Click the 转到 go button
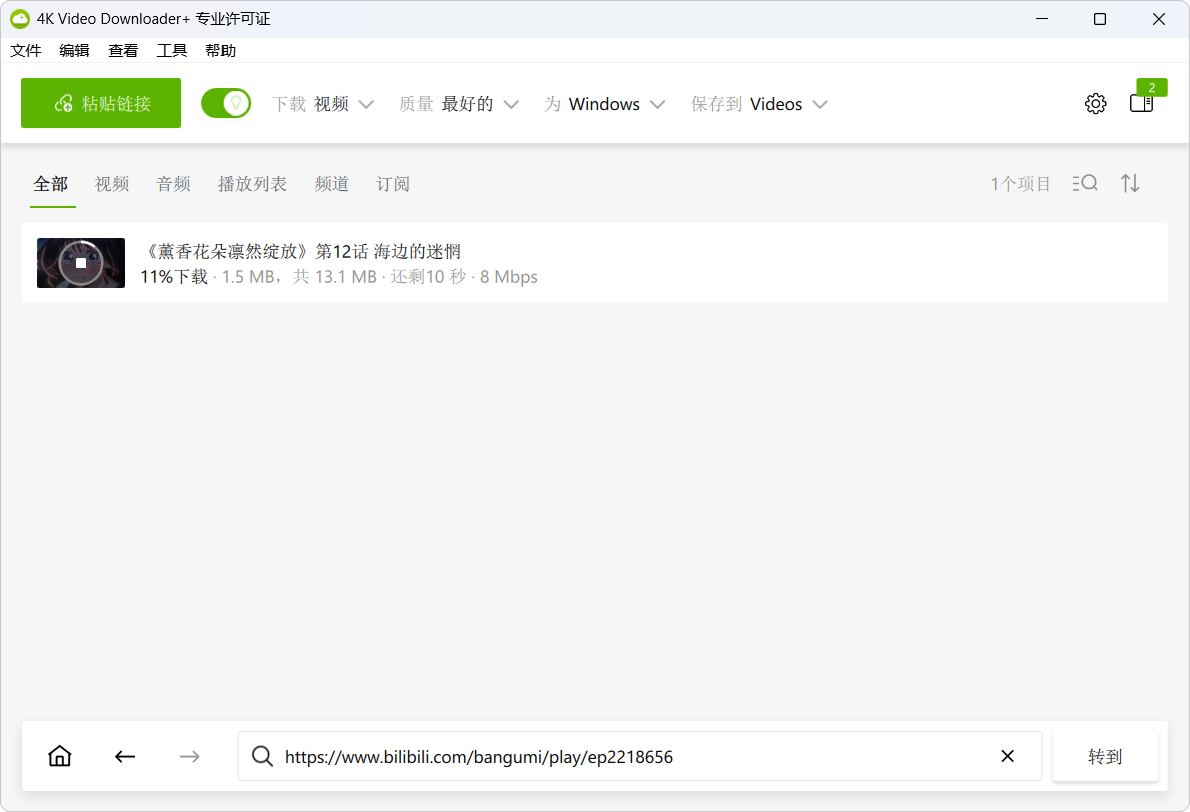This screenshot has width=1190, height=812. click(1105, 756)
